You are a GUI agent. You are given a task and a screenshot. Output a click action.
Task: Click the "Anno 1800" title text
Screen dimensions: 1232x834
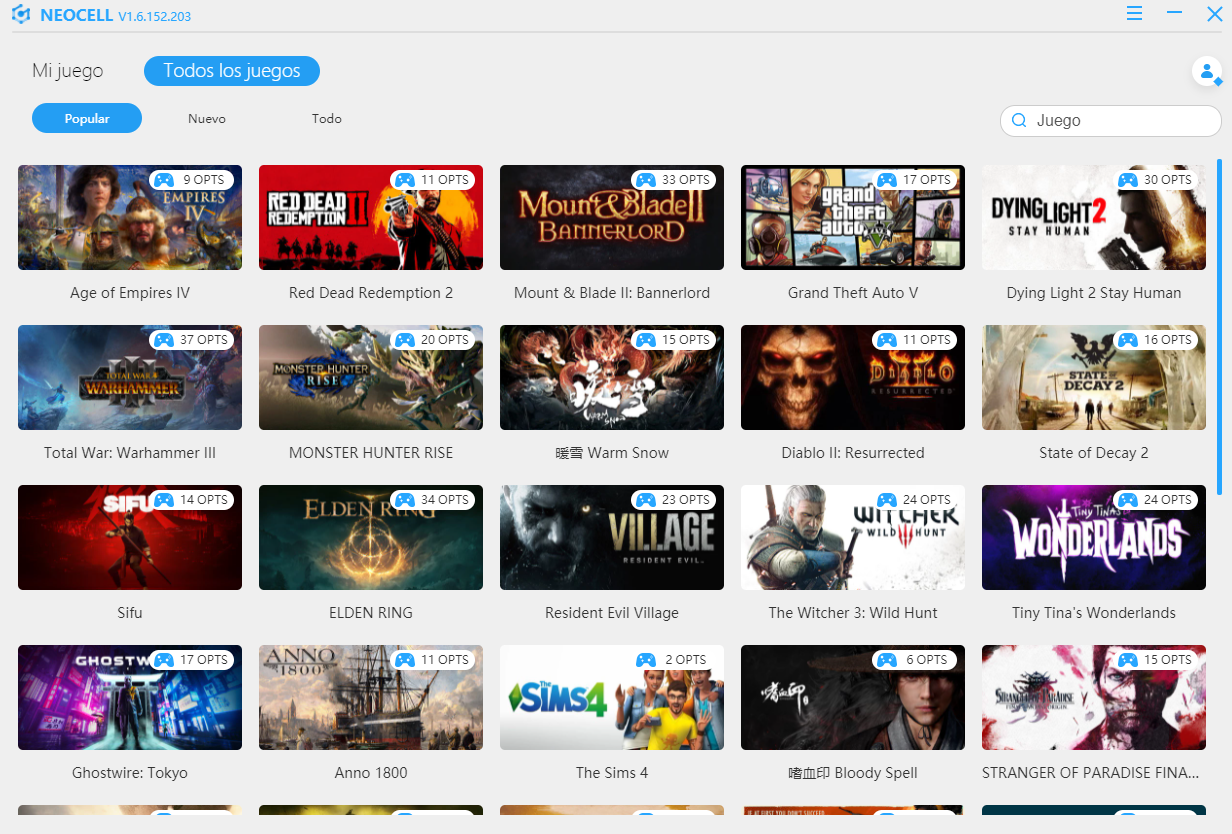click(x=371, y=773)
